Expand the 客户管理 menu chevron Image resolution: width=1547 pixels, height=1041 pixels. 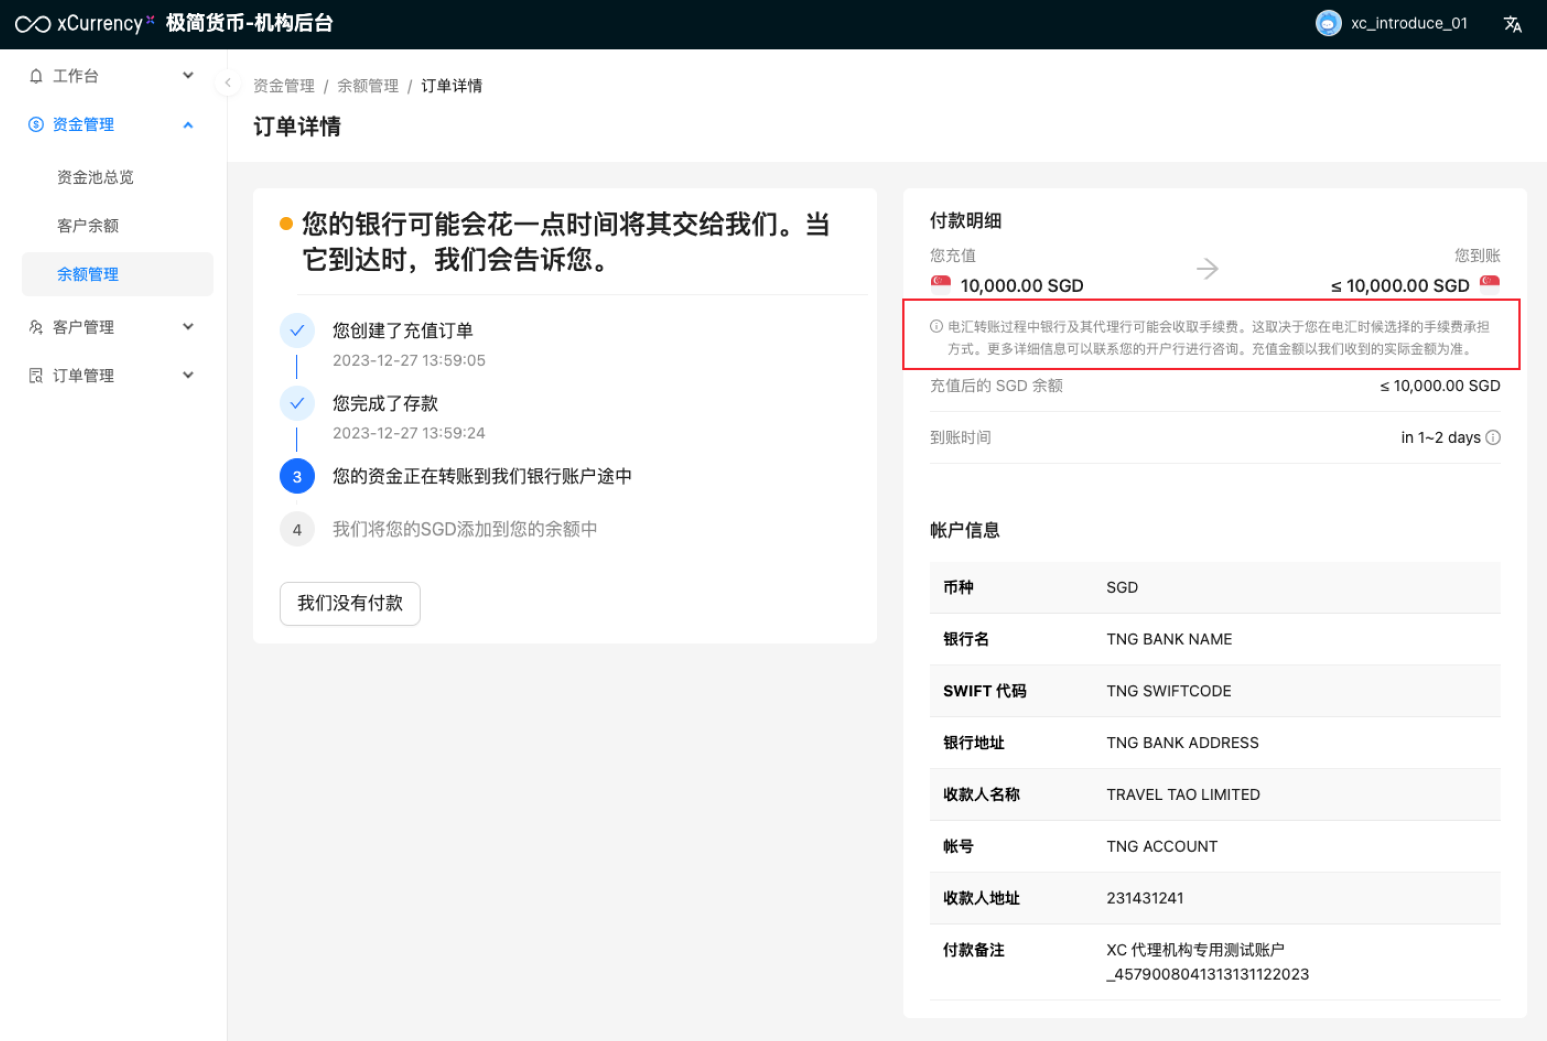188,327
